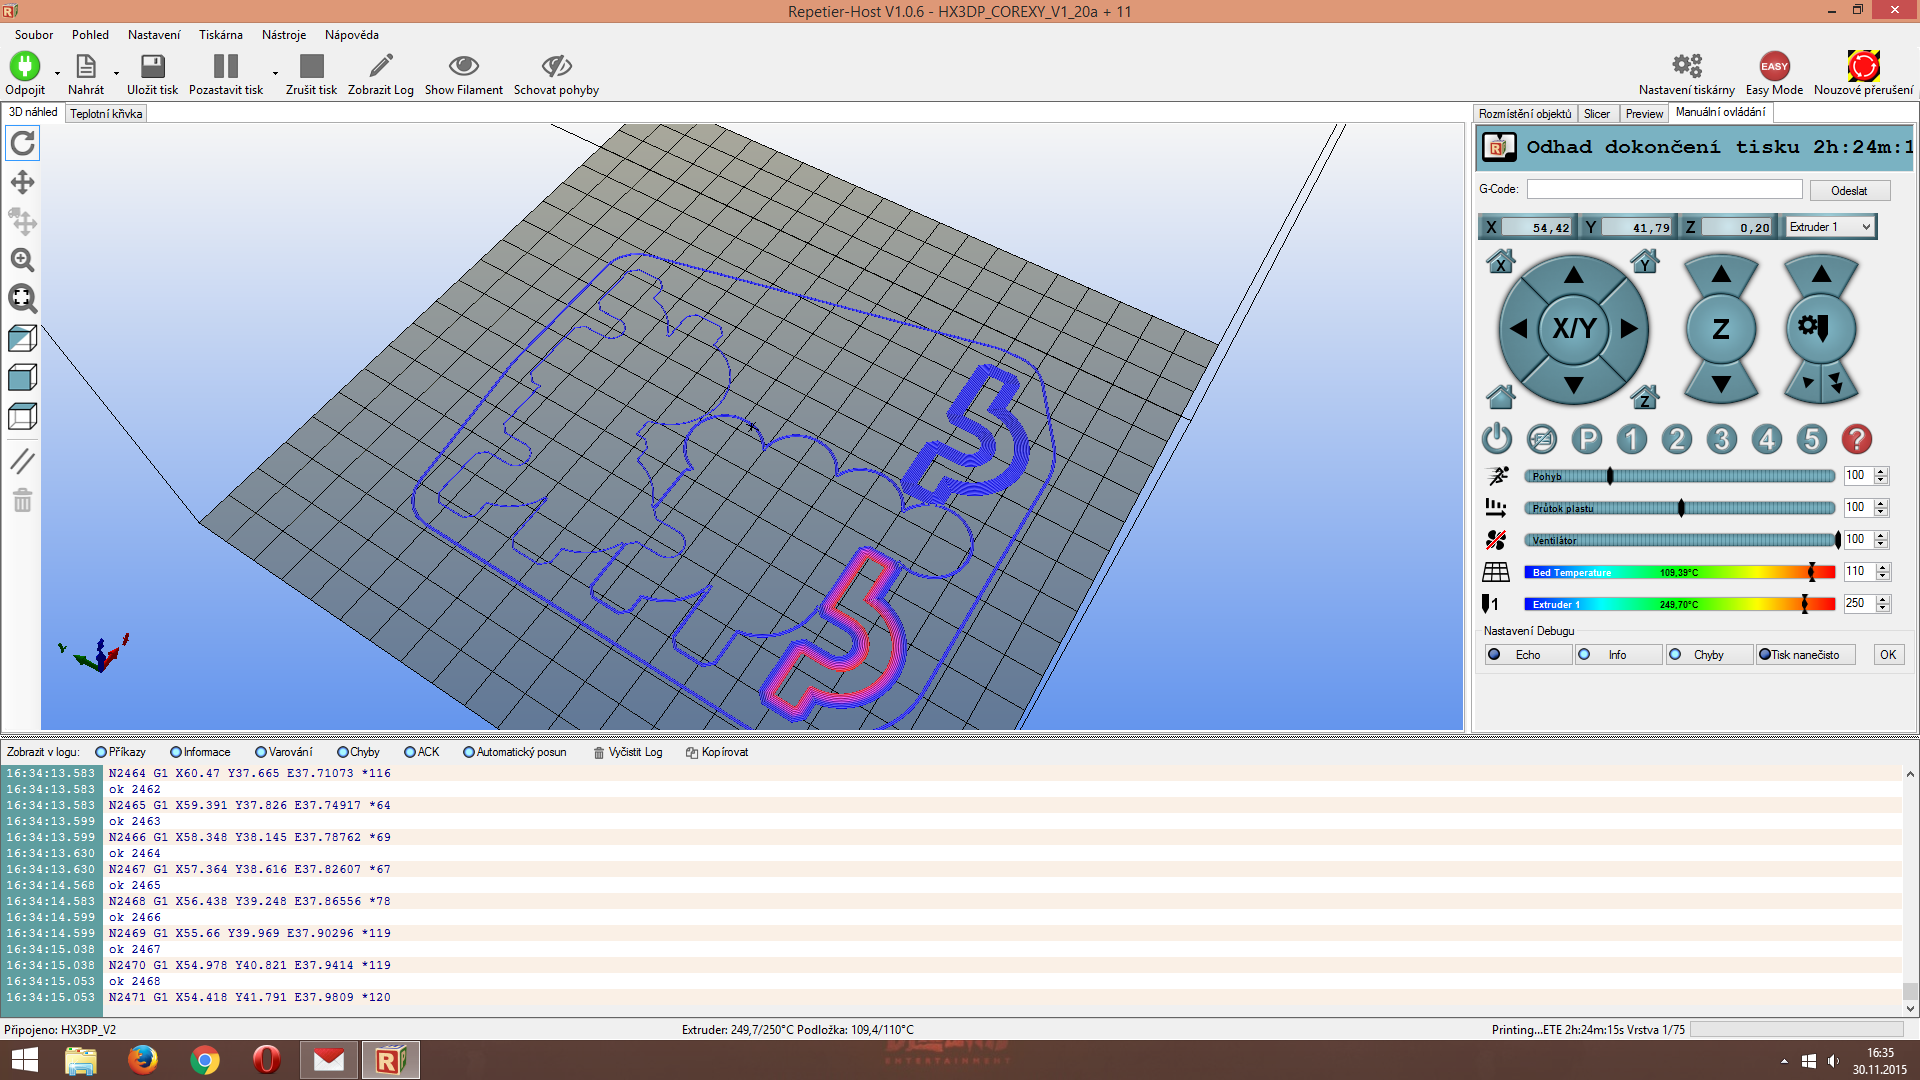Click the printer power button icon
1920x1080 pixels.
point(1497,439)
